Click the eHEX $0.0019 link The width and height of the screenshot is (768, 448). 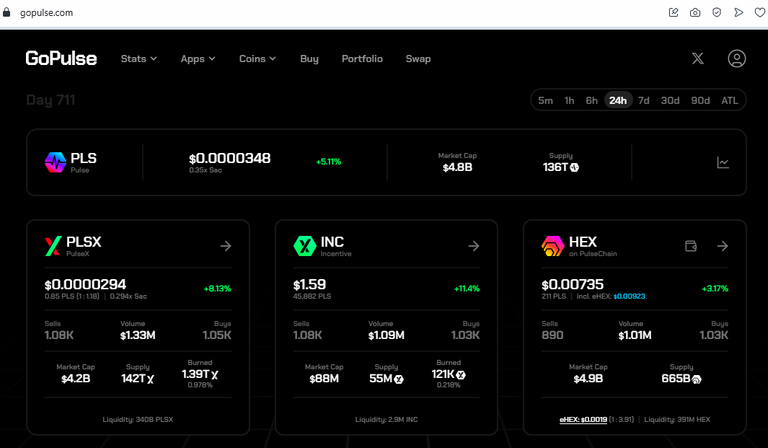[583, 420]
